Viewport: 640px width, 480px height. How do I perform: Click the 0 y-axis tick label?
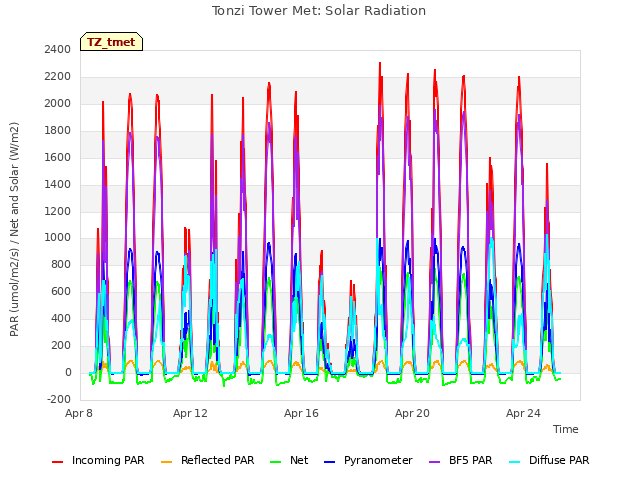click(x=68, y=373)
